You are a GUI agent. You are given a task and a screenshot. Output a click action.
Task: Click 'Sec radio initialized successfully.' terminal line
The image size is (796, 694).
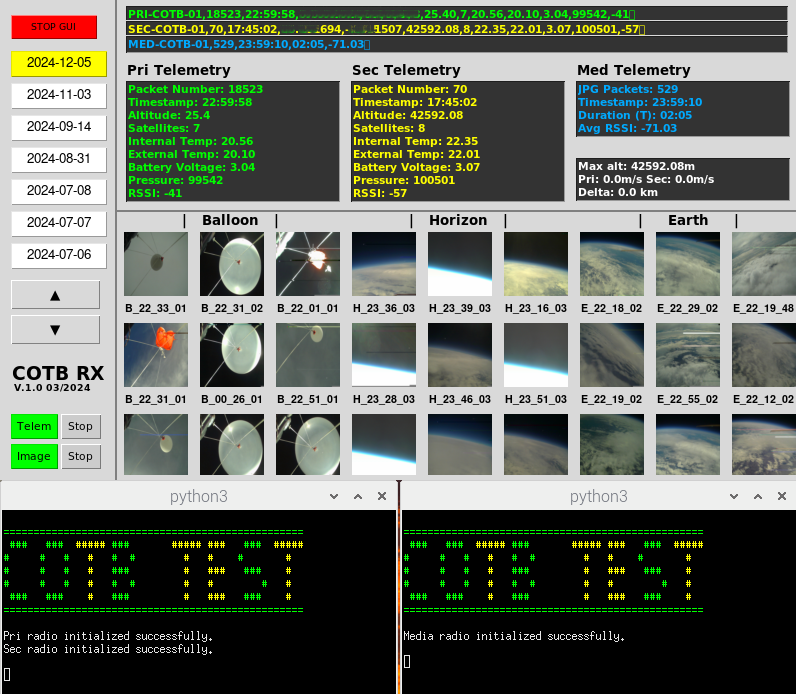108,649
